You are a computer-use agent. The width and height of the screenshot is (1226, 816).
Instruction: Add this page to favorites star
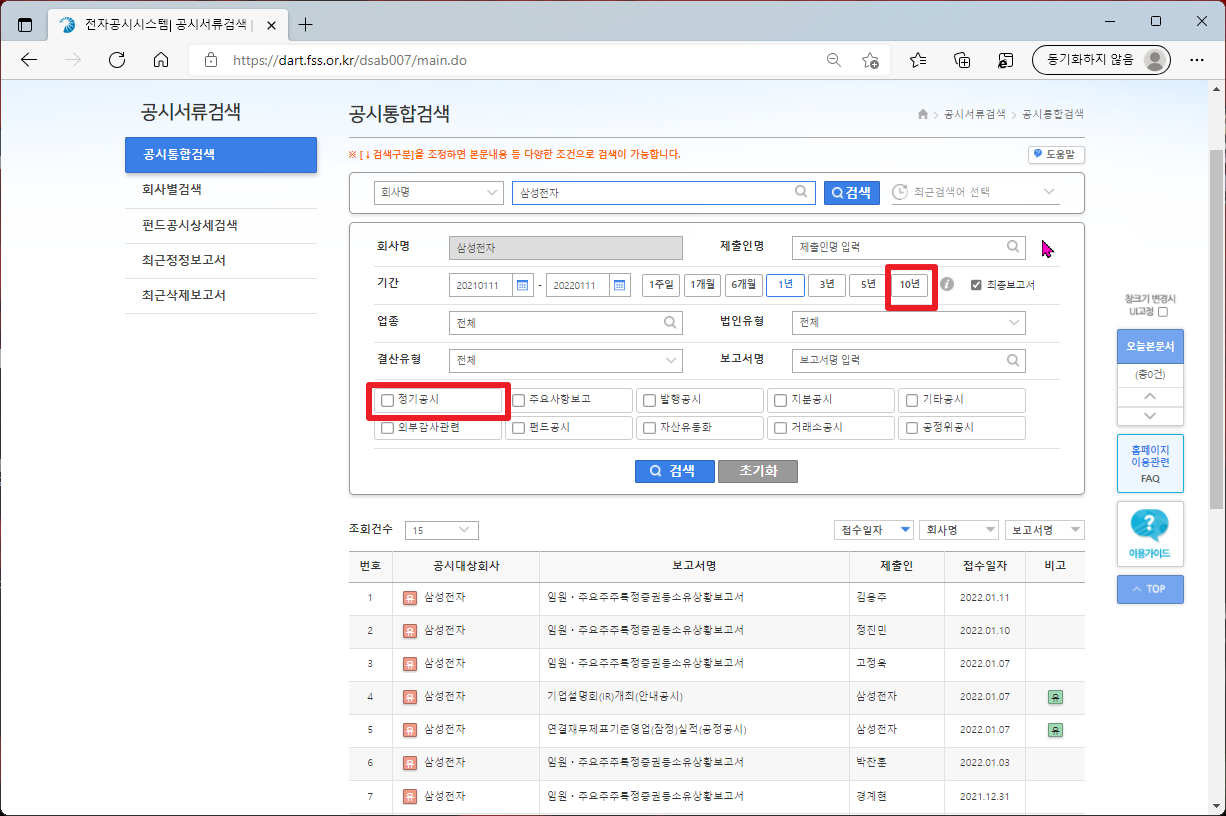tap(870, 60)
